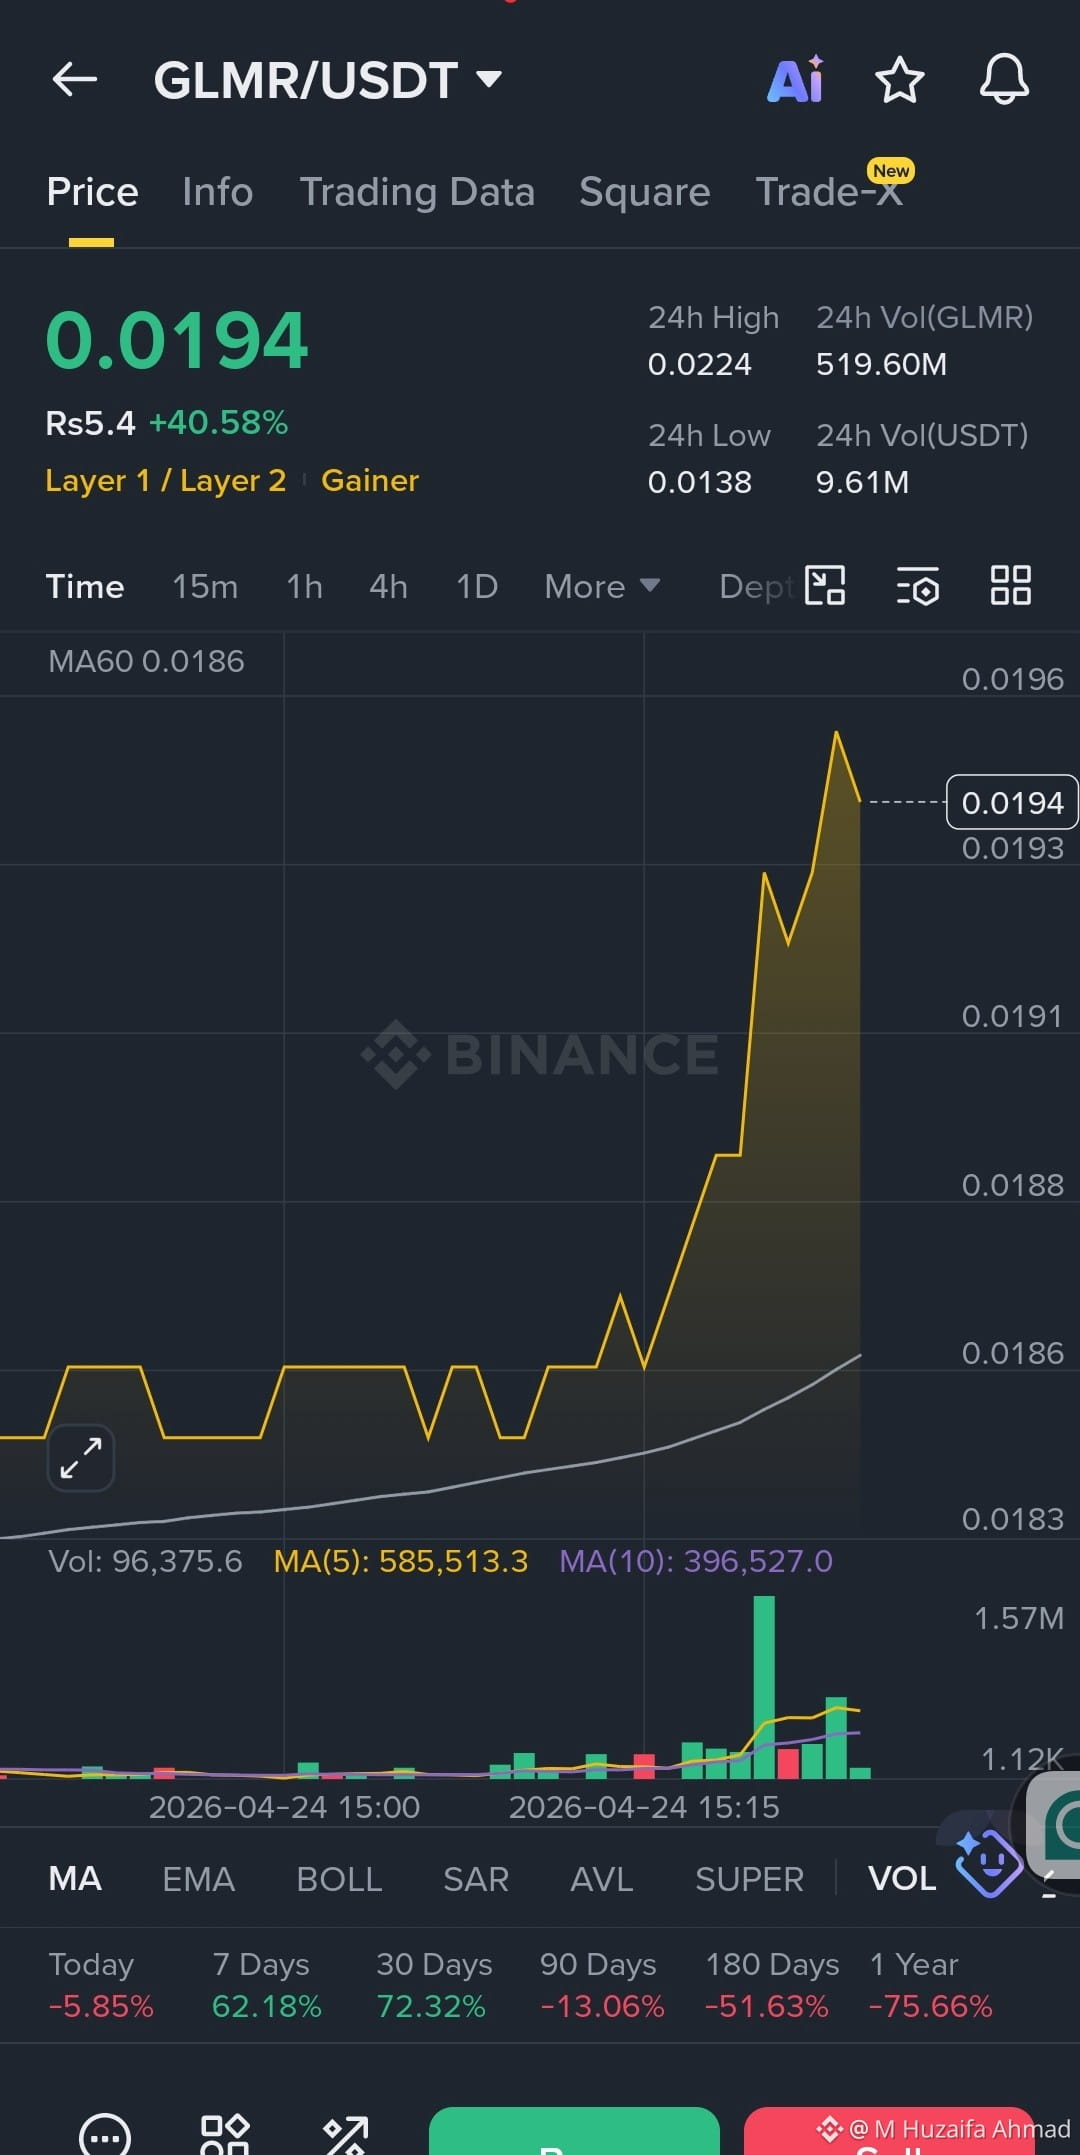This screenshot has height=2155, width=1080.
Task: Tap the 24h Low value 0.0138
Action: pyautogui.click(x=700, y=482)
